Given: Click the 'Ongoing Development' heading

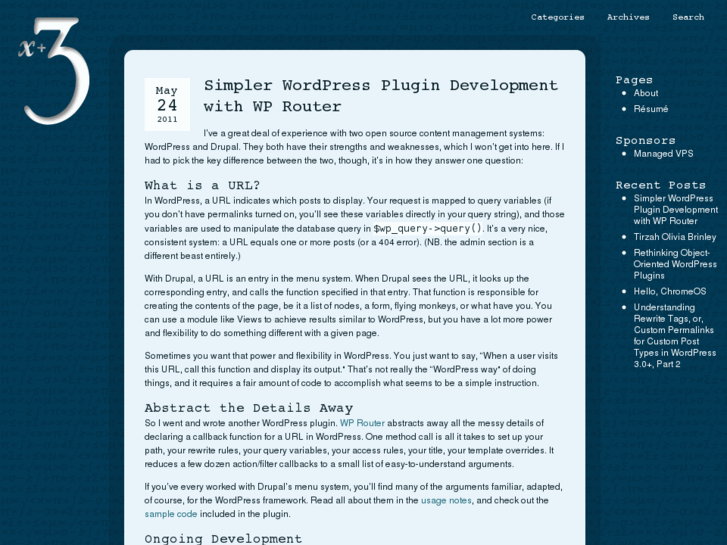Looking at the screenshot, I should (x=223, y=539).
